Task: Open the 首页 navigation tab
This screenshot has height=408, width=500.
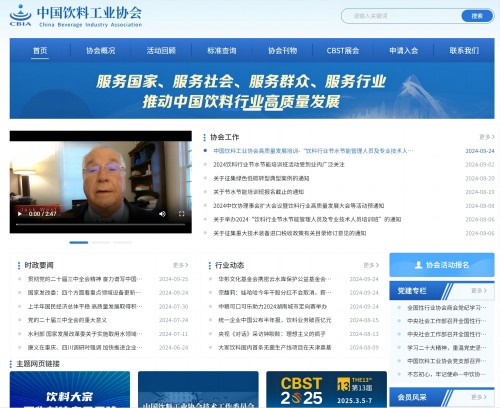Action: pyautogui.click(x=40, y=51)
